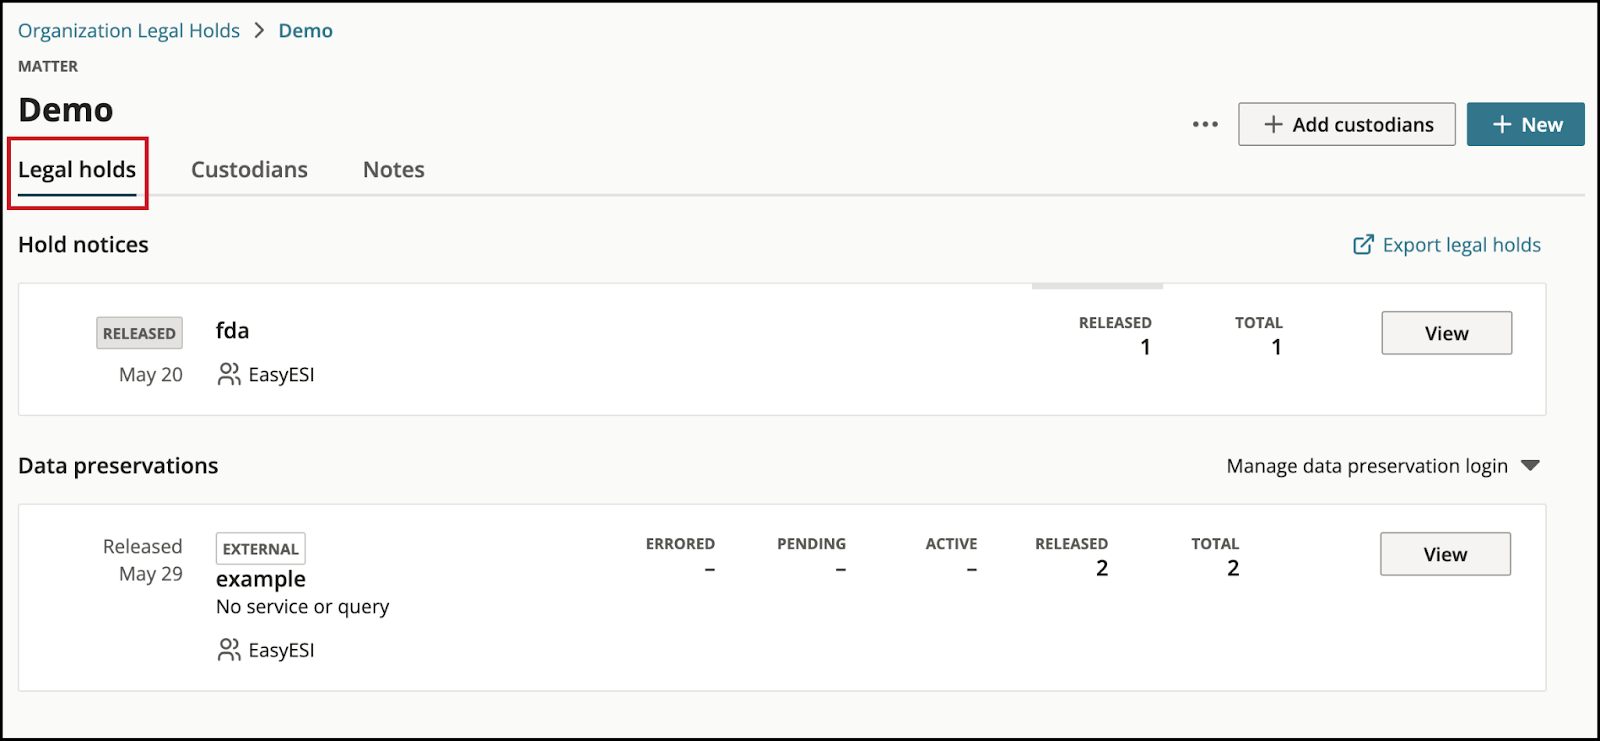1600x741 pixels.
Task: Click the Add custodians button
Action: tap(1346, 125)
